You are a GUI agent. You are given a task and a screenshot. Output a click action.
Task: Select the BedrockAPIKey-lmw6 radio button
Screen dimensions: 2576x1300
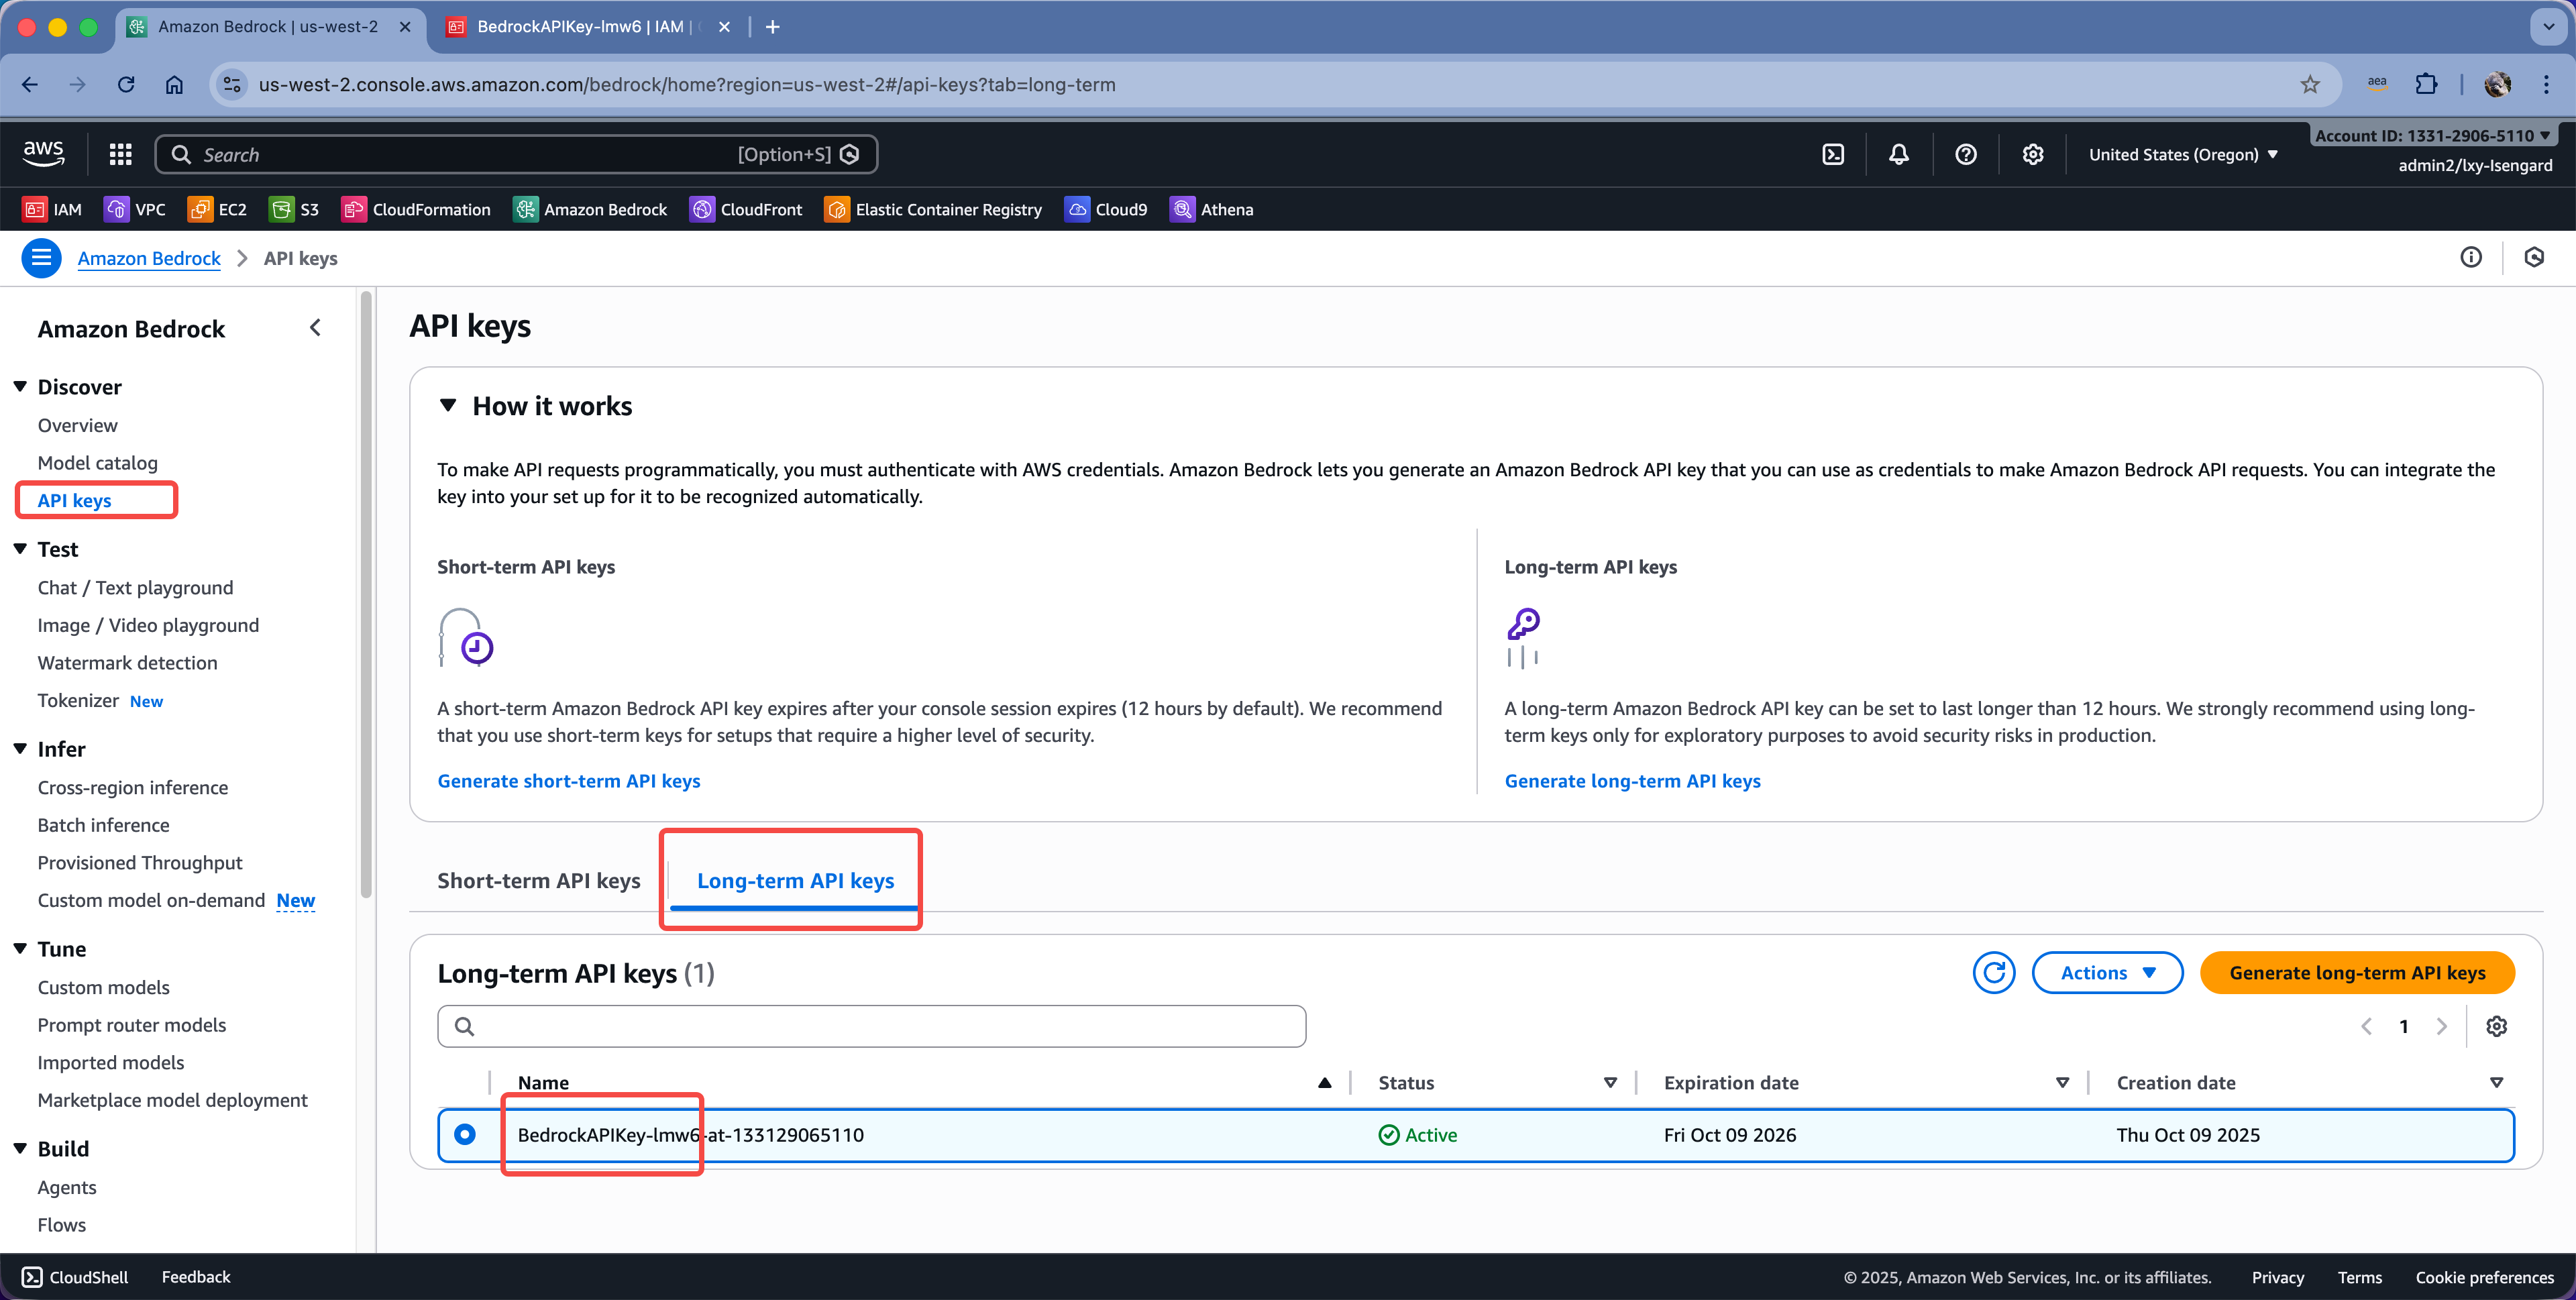pos(465,1134)
